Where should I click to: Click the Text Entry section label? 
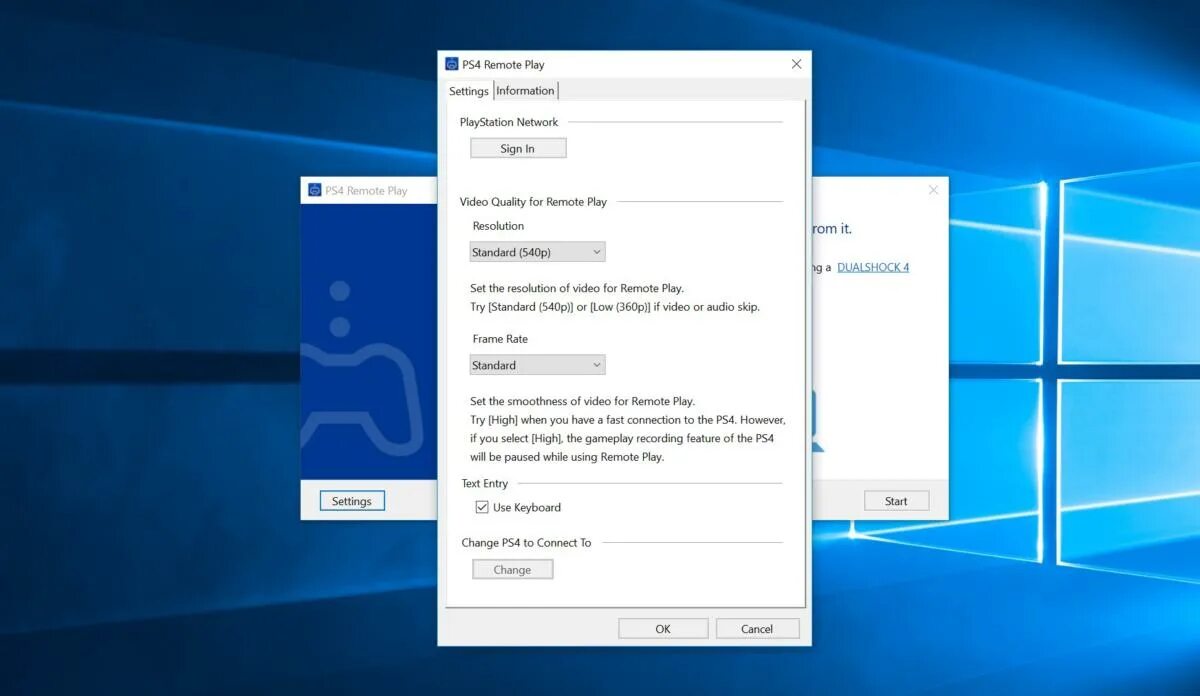pos(485,483)
